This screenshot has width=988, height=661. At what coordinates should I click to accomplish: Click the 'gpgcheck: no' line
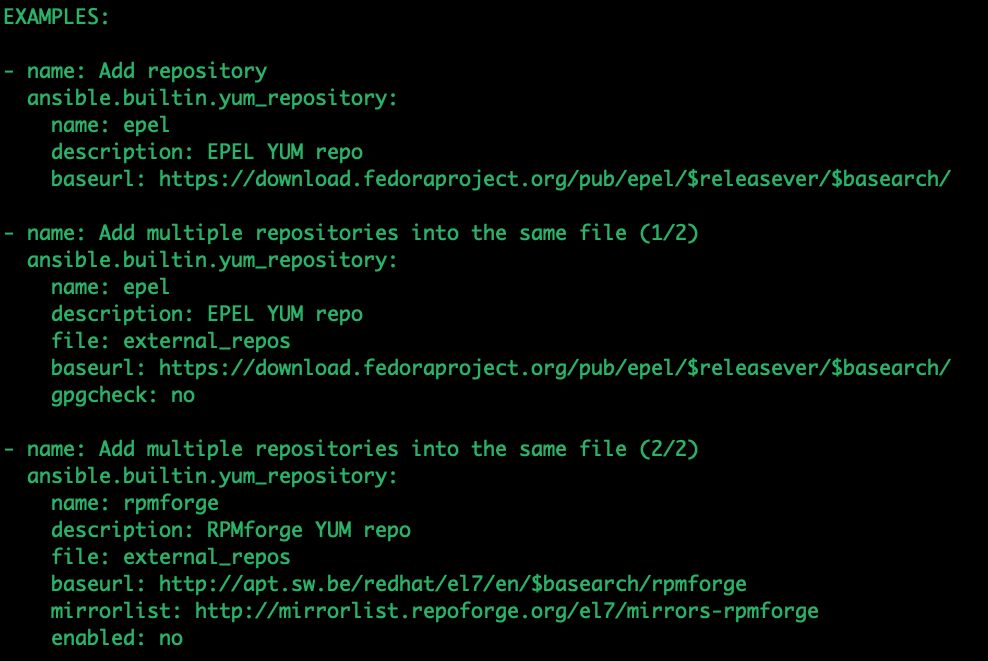(x=123, y=395)
